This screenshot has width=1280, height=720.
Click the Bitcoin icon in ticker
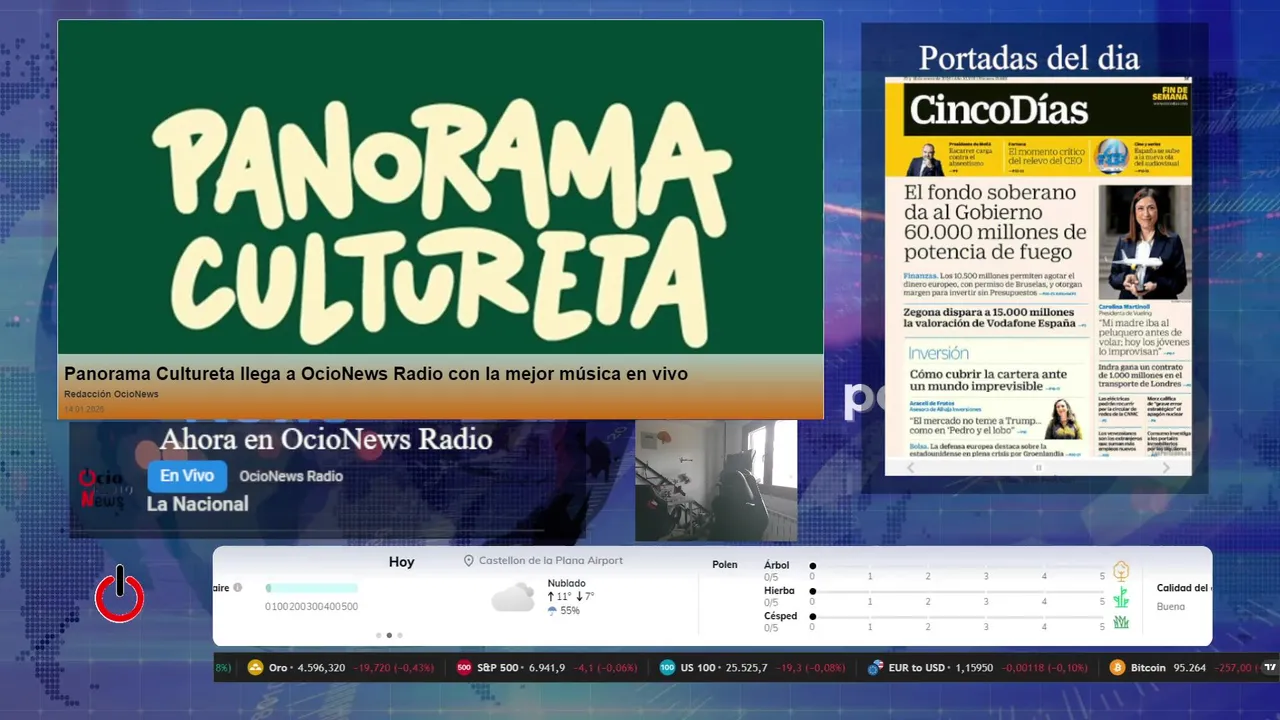click(1117, 668)
